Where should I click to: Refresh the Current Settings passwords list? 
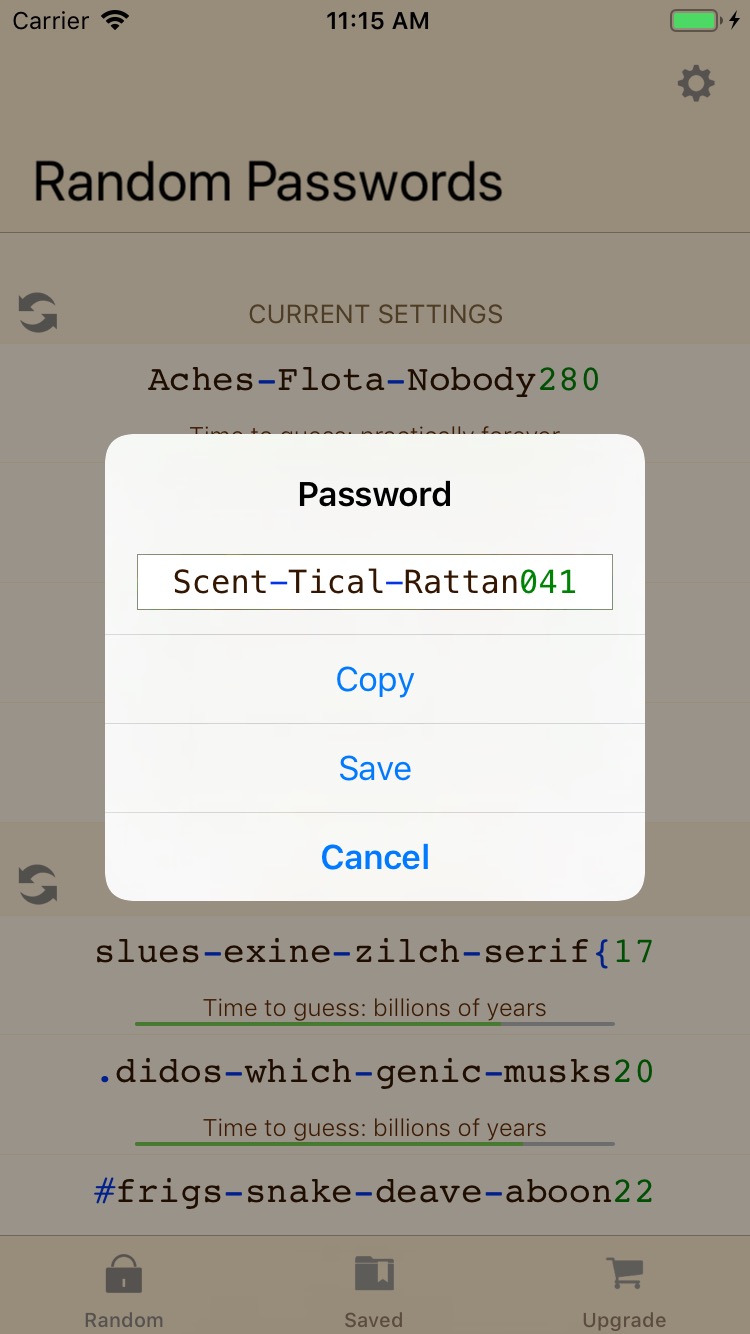(x=38, y=313)
